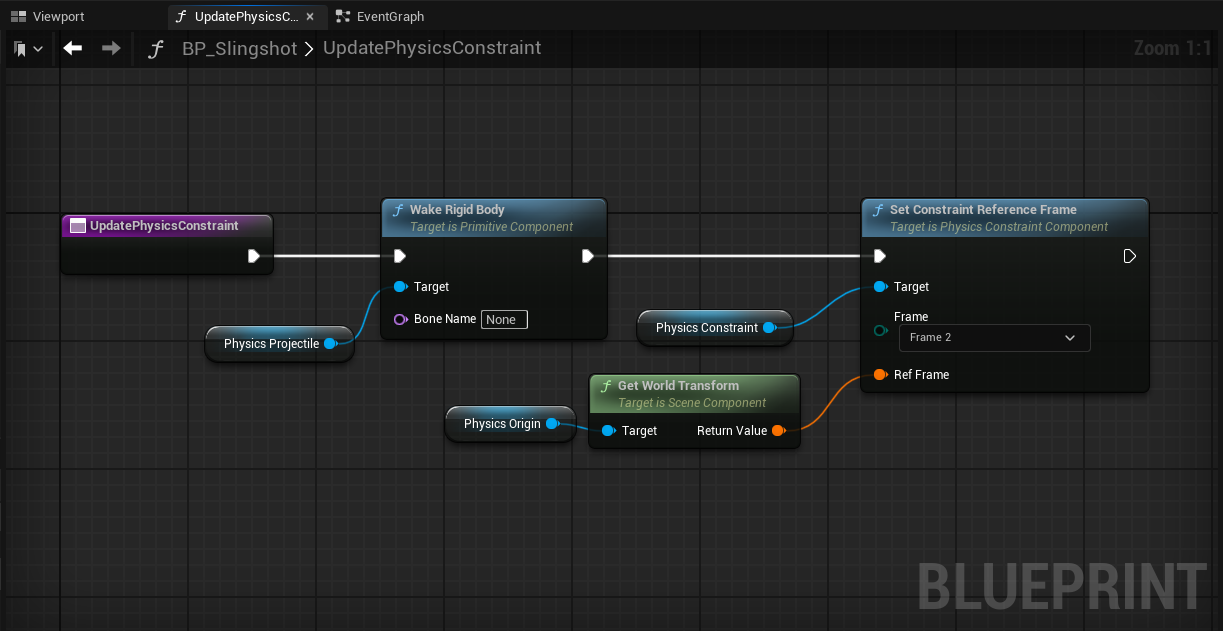Select the Physics Origin variable node

coord(501,424)
